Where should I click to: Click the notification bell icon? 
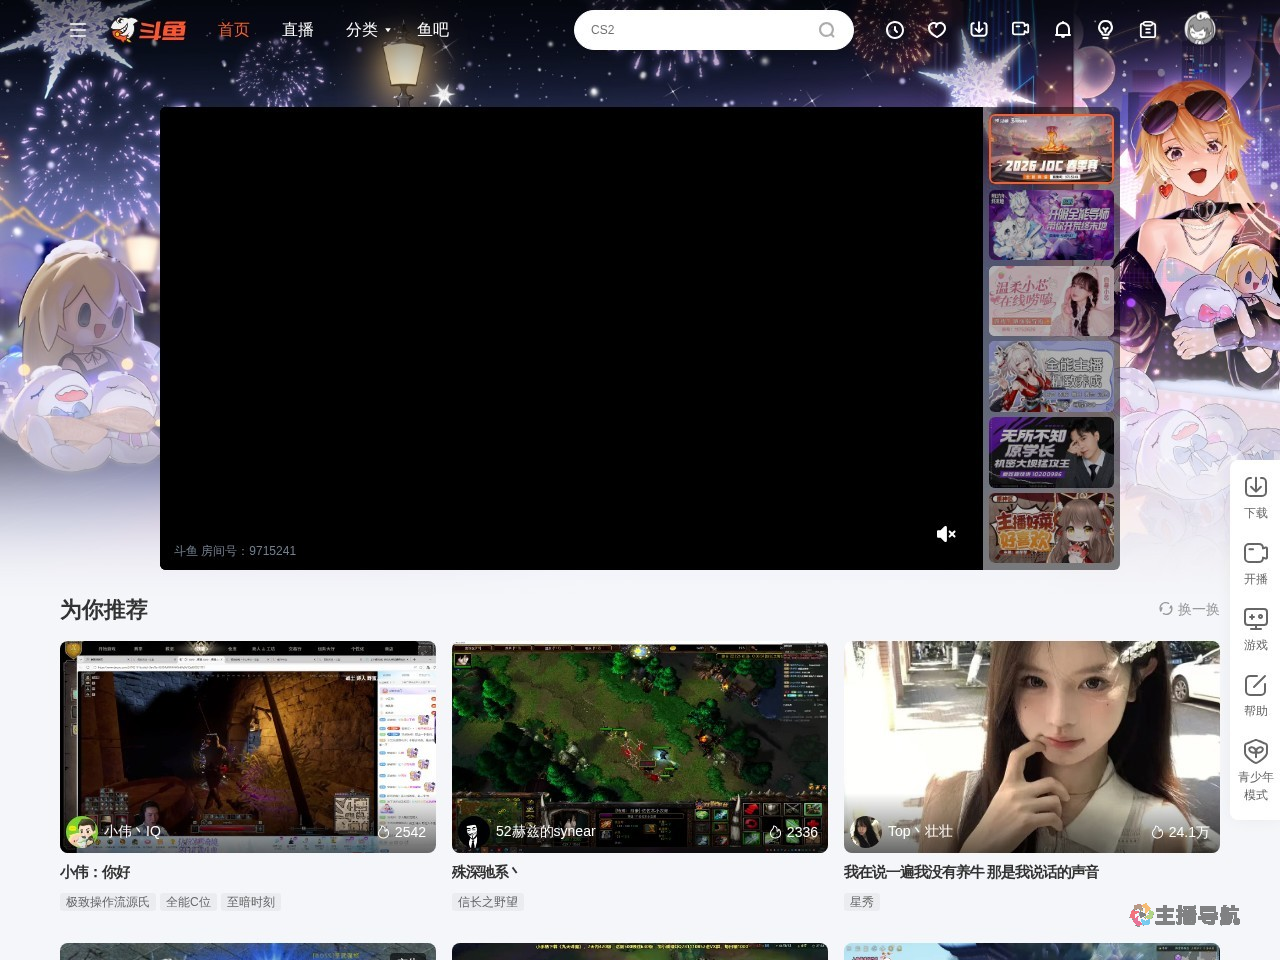tap(1063, 30)
